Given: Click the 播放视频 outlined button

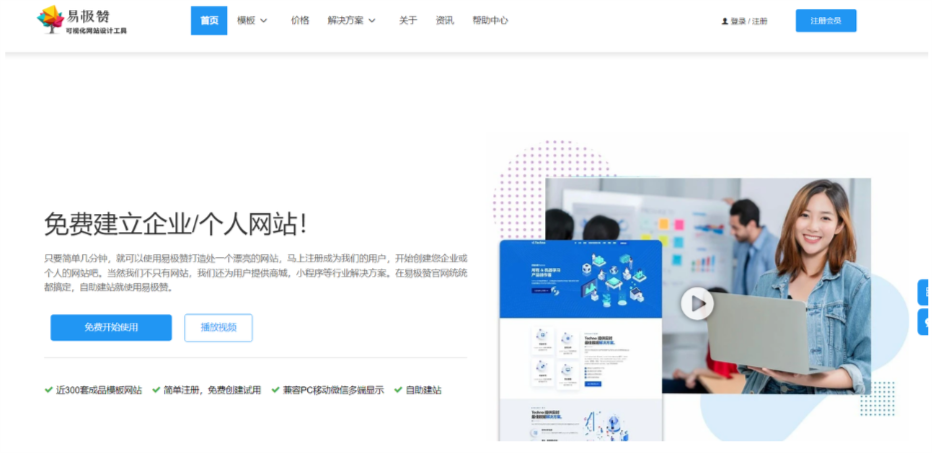Looking at the screenshot, I should pyautogui.click(x=218, y=328).
